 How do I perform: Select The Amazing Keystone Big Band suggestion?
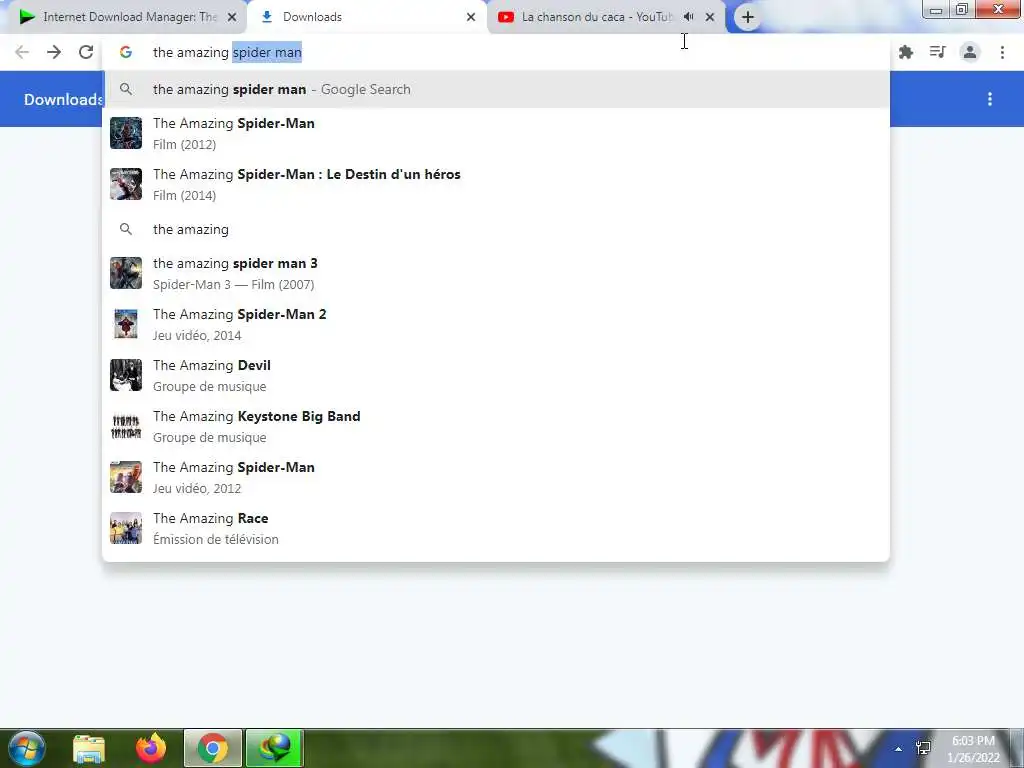coord(496,426)
